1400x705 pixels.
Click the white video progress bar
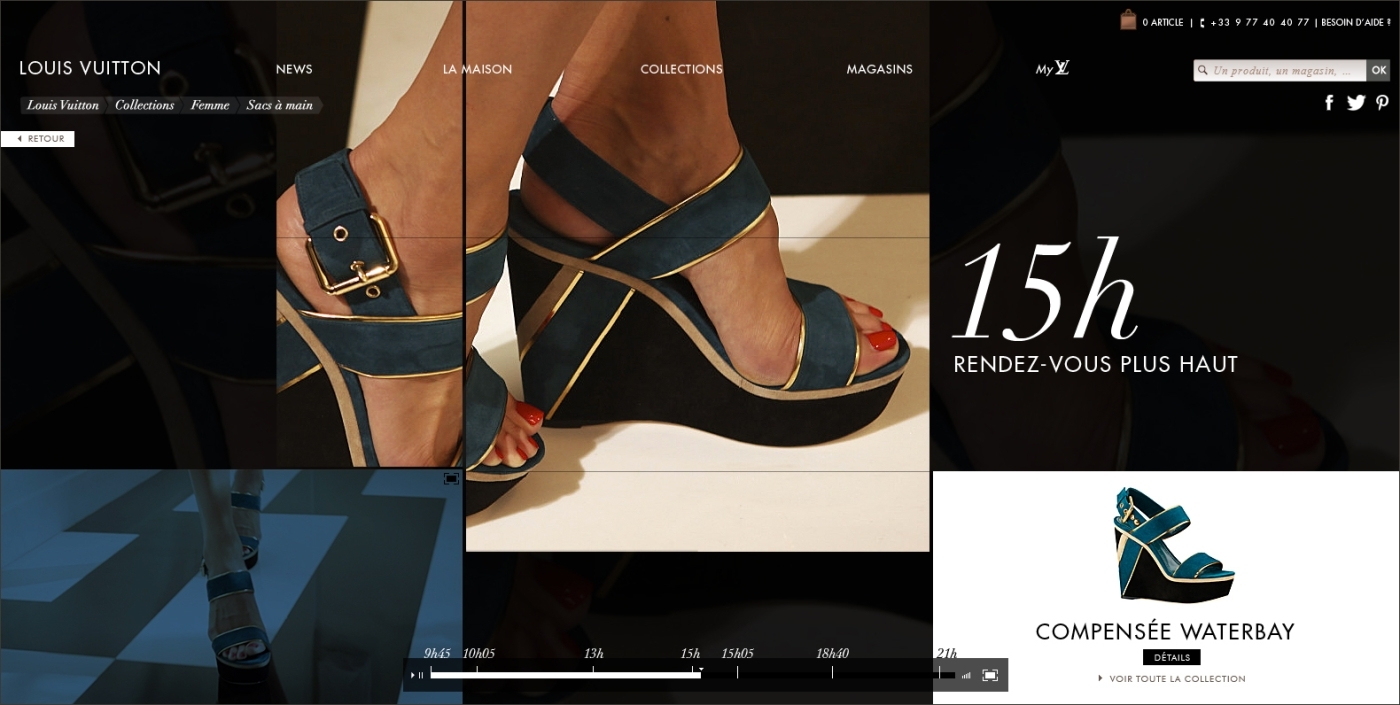click(x=565, y=675)
